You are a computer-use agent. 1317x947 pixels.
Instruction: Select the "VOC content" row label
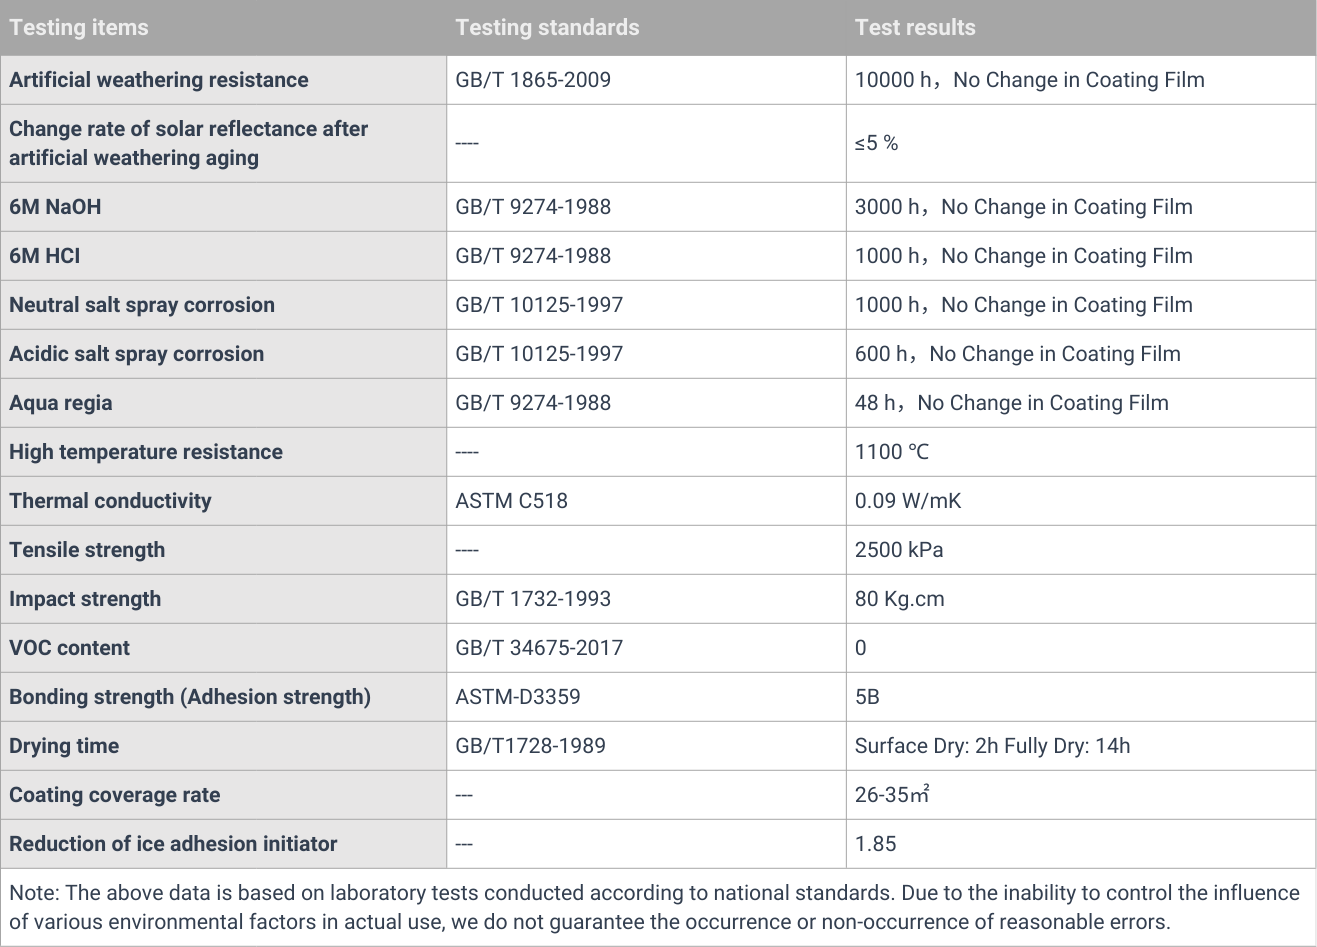tap(70, 648)
